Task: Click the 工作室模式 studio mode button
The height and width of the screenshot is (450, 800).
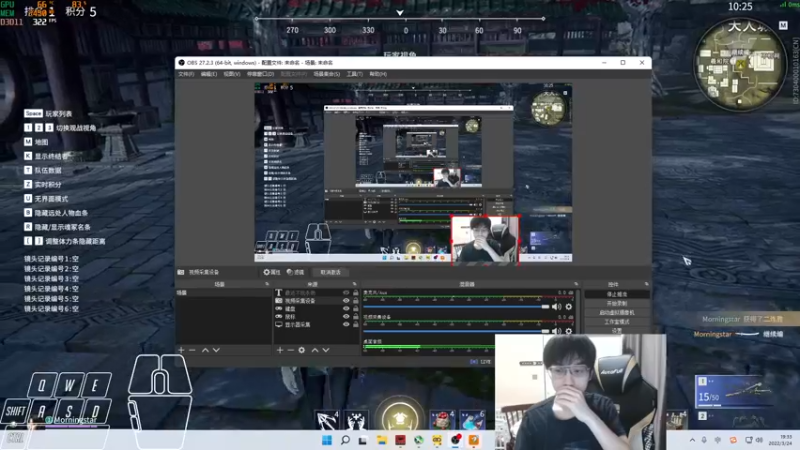Action: 617,322
